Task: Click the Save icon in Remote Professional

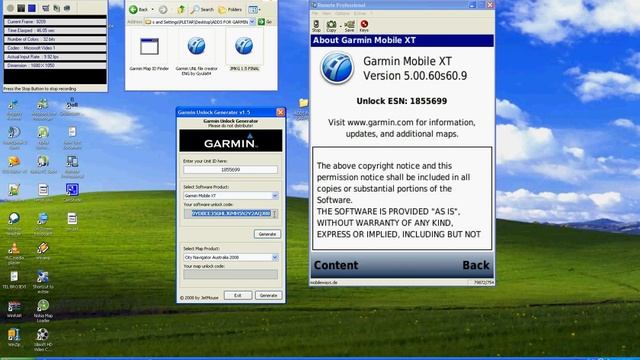Action: 349,26
